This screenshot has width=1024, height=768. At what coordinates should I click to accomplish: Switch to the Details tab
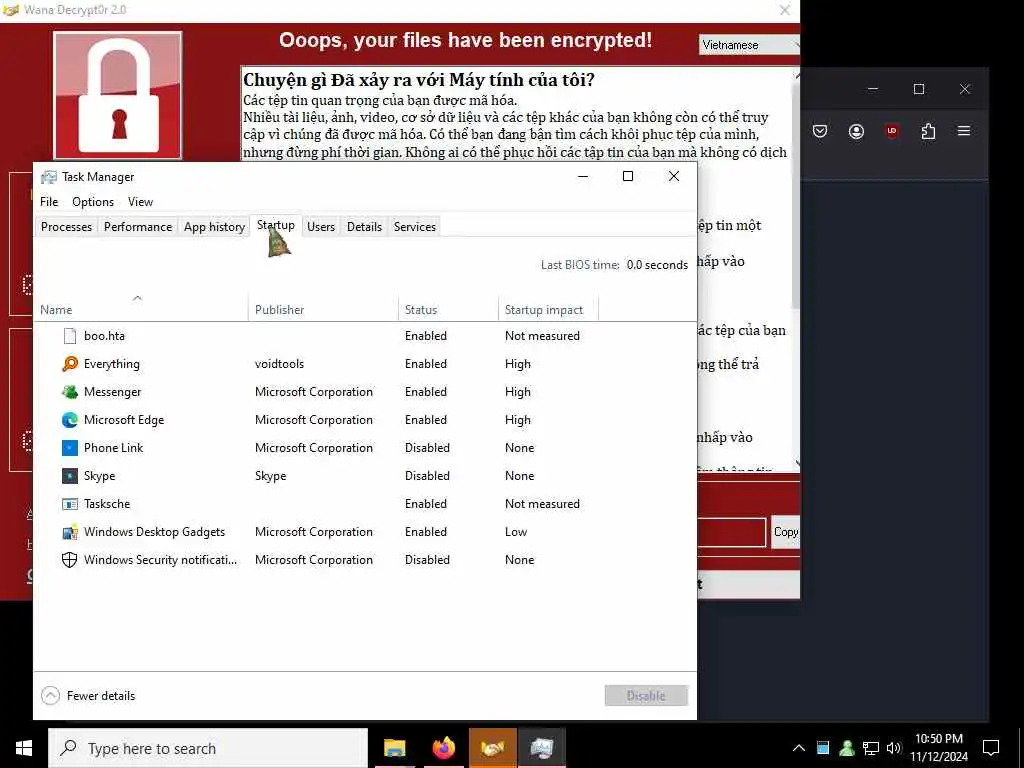[364, 227]
